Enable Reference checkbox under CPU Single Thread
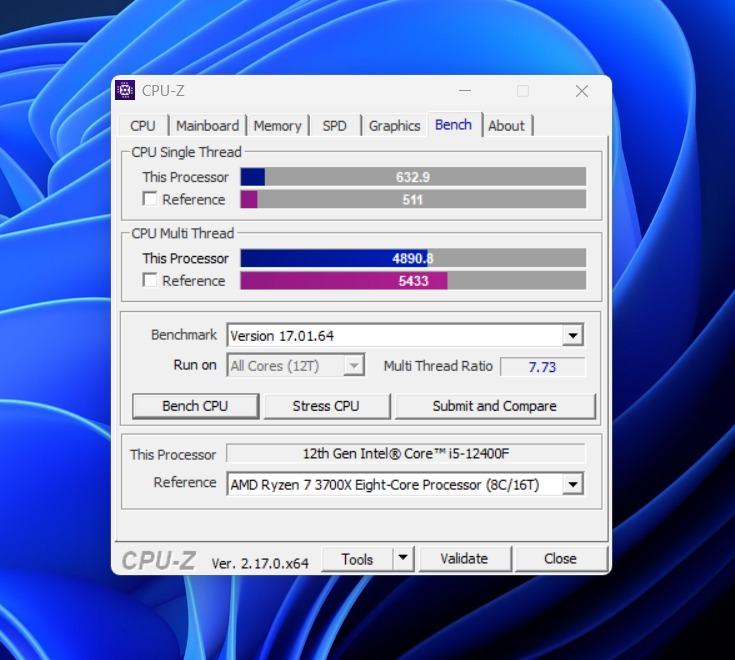The width and height of the screenshot is (735, 660). click(150, 199)
